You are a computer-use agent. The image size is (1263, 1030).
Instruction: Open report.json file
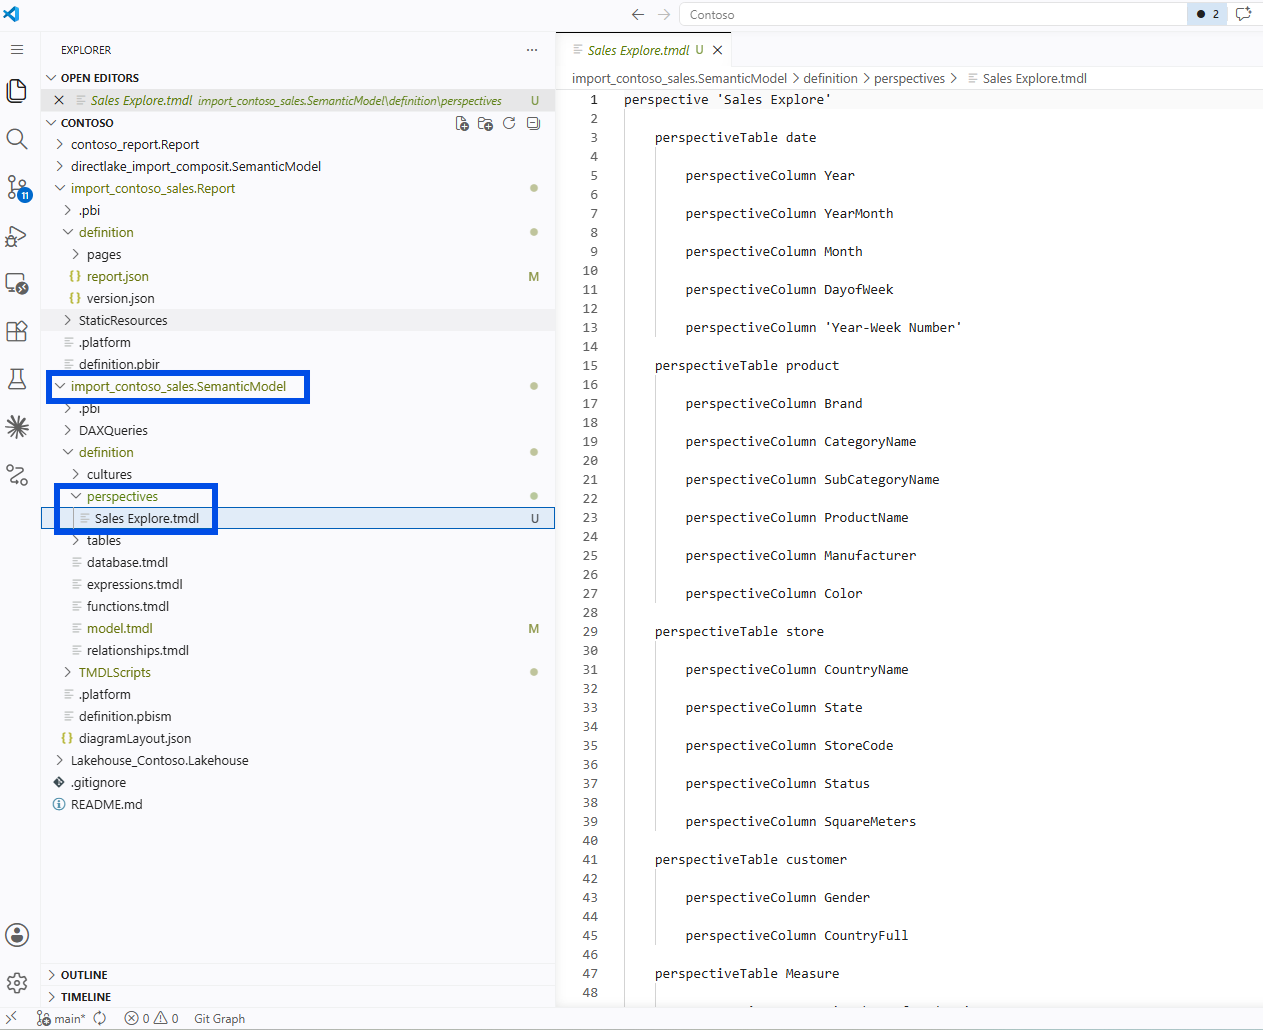tap(117, 276)
